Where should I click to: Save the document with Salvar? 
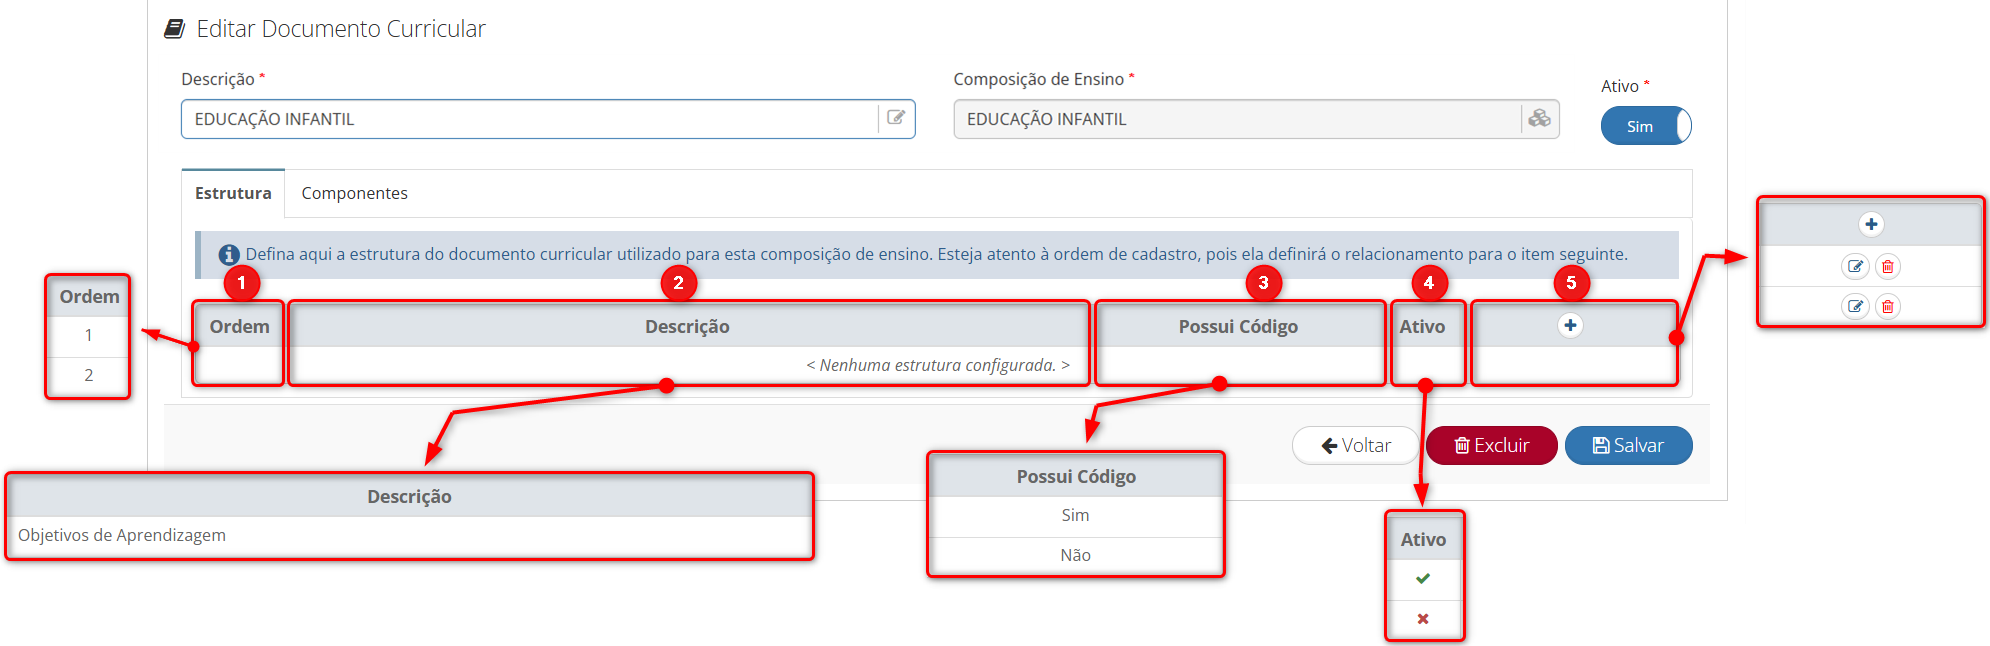coord(1628,445)
